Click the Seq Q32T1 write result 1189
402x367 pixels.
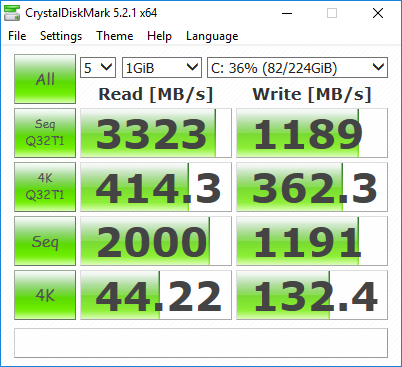click(x=312, y=133)
